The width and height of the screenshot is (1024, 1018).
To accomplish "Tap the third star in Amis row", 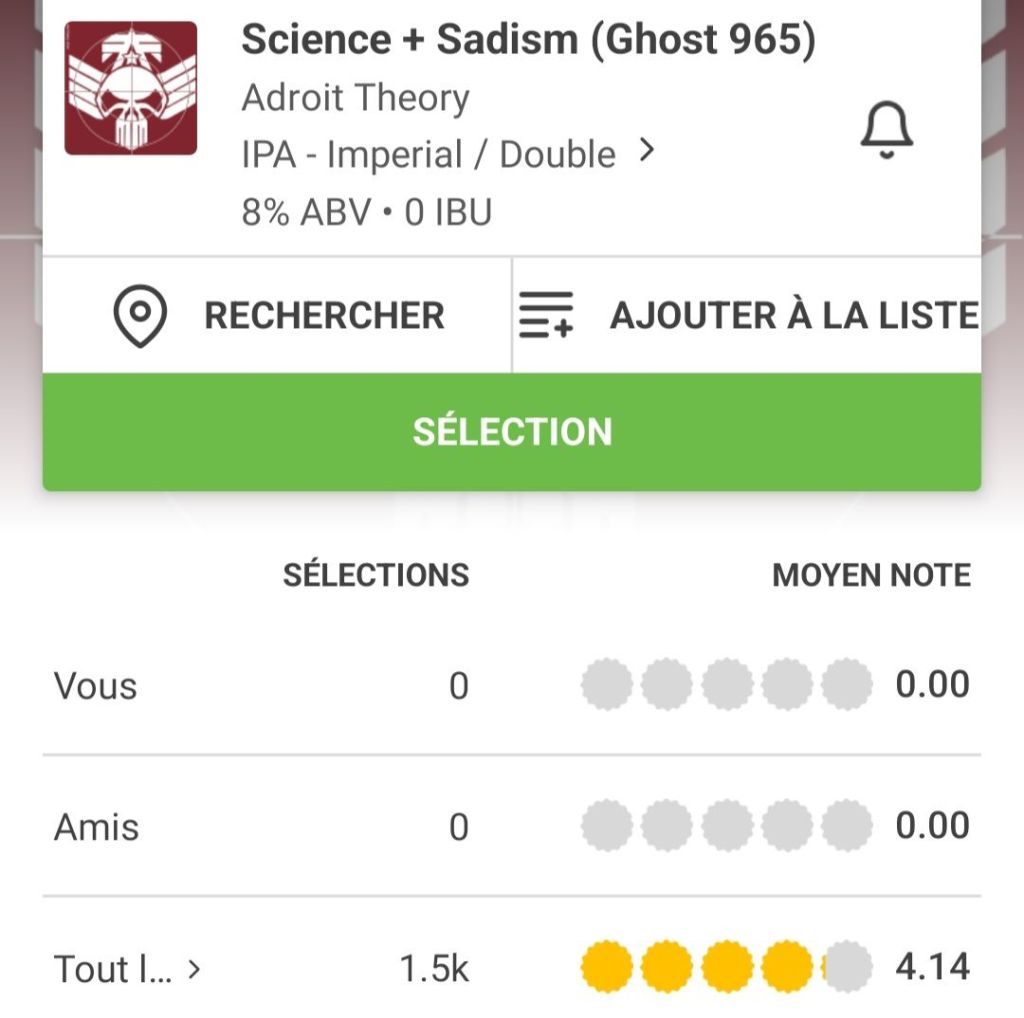I will [727, 826].
